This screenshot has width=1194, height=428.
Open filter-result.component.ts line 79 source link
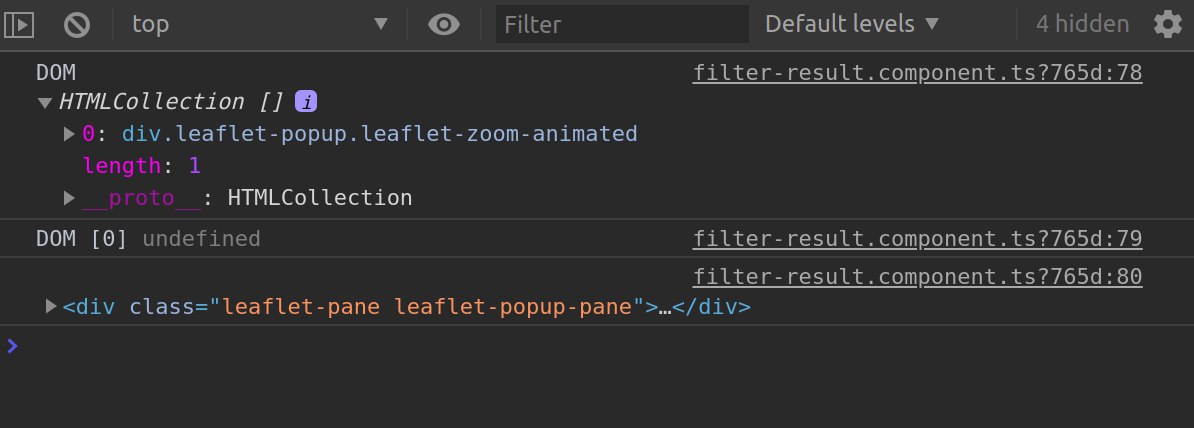(917, 239)
